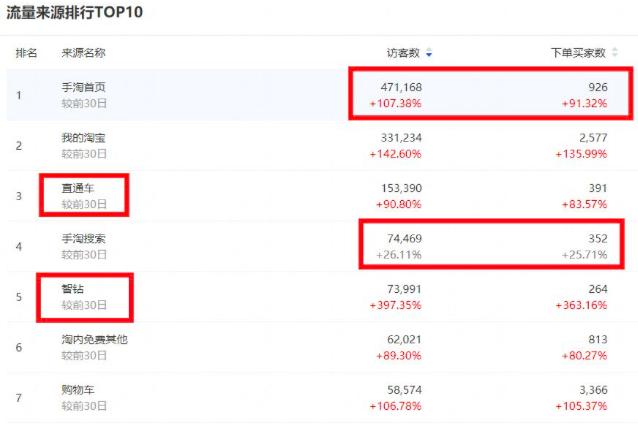Open the 我的淘宝 traffic source
This screenshot has width=638, height=430.
click(x=83, y=138)
